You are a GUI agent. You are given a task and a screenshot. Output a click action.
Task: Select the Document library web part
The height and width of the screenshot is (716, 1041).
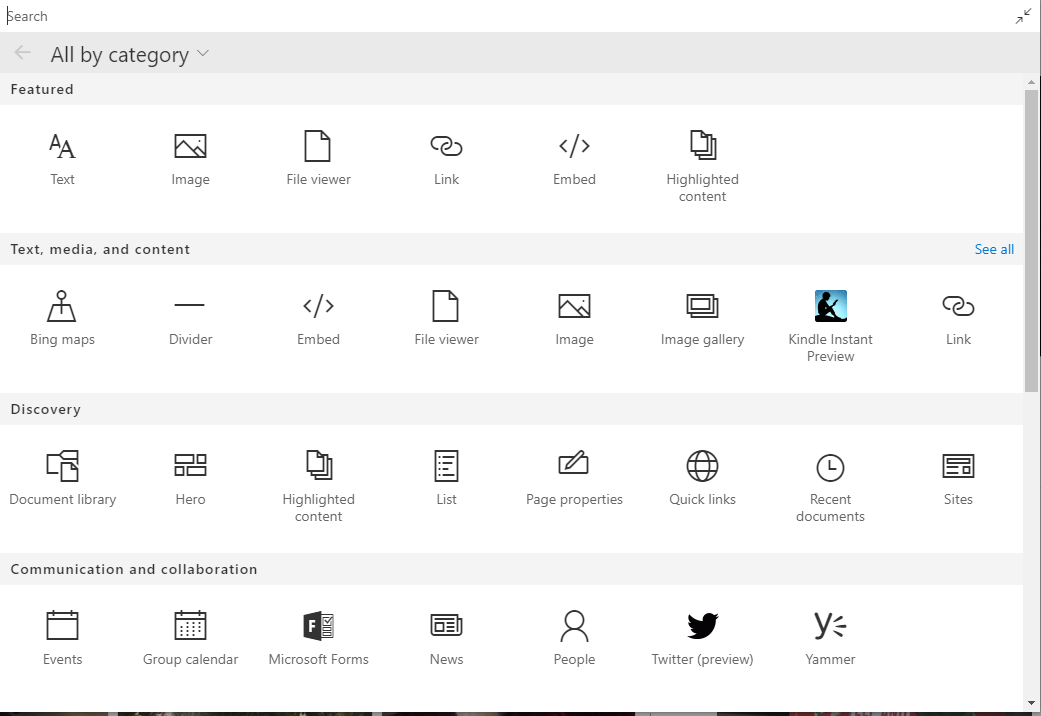[x=62, y=478]
